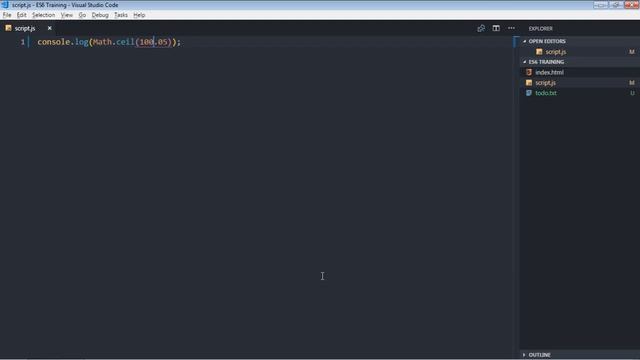The height and width of the screenshot is (360, 640).
Task: Click the Explorer panel title
Action: coord(540,29)
